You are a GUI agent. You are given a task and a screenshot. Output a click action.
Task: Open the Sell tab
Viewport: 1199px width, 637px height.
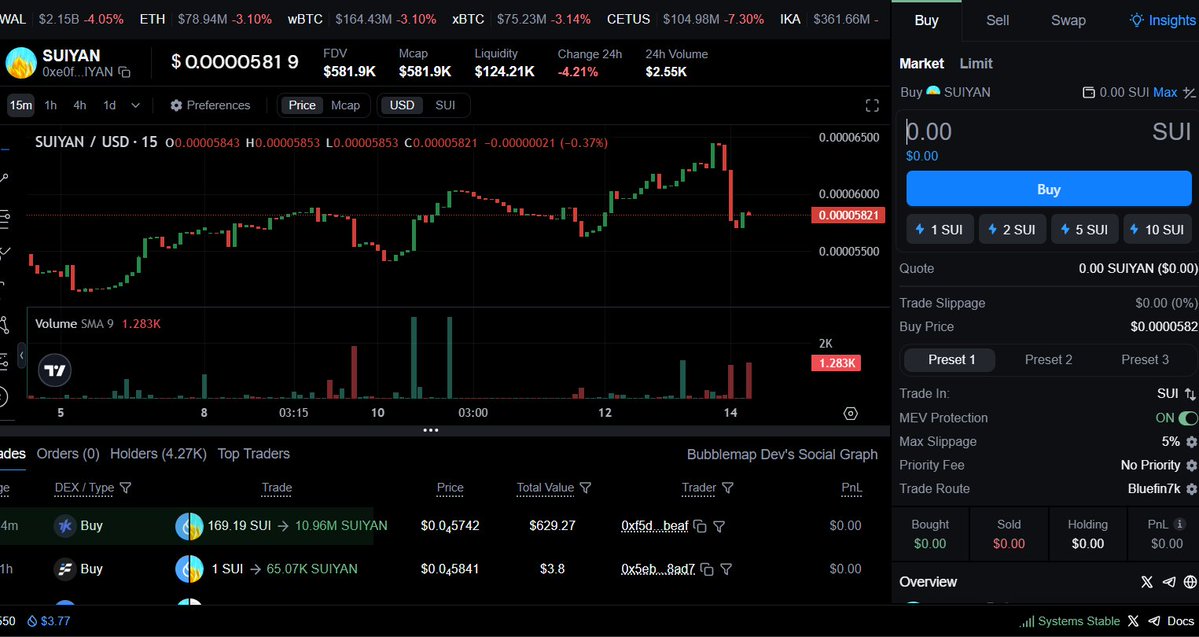(997, 21)
